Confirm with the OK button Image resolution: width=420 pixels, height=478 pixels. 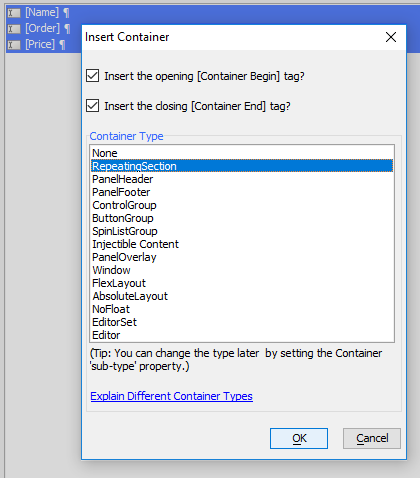[299, 438]
